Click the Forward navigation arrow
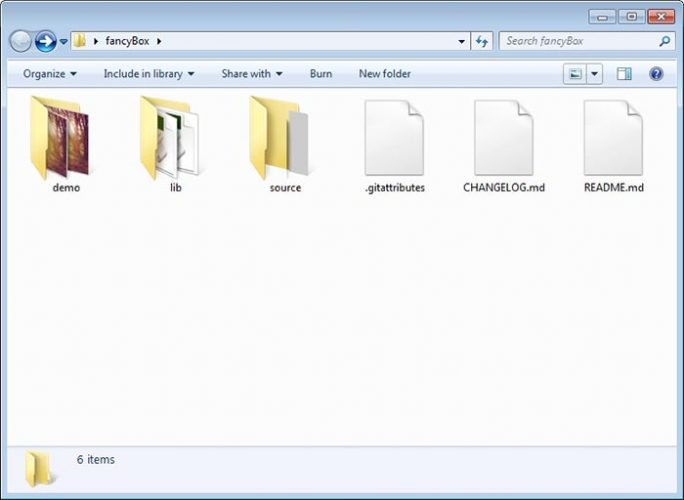 (x=45, y=41)
